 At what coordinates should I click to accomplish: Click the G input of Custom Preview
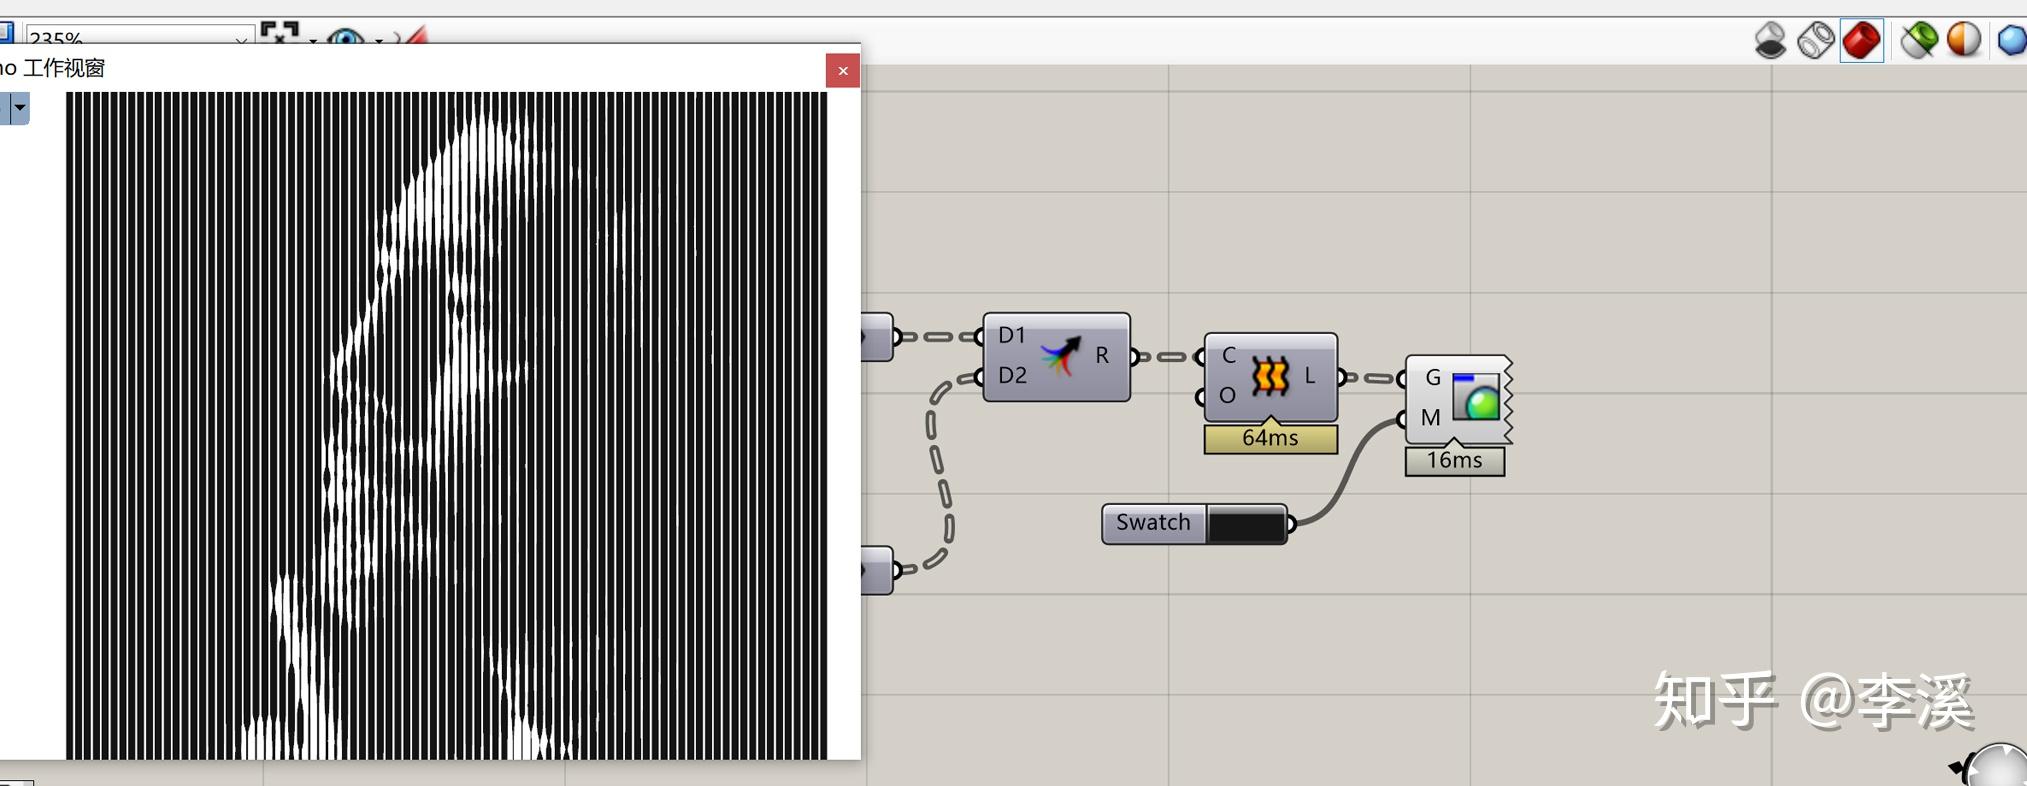1433,378
